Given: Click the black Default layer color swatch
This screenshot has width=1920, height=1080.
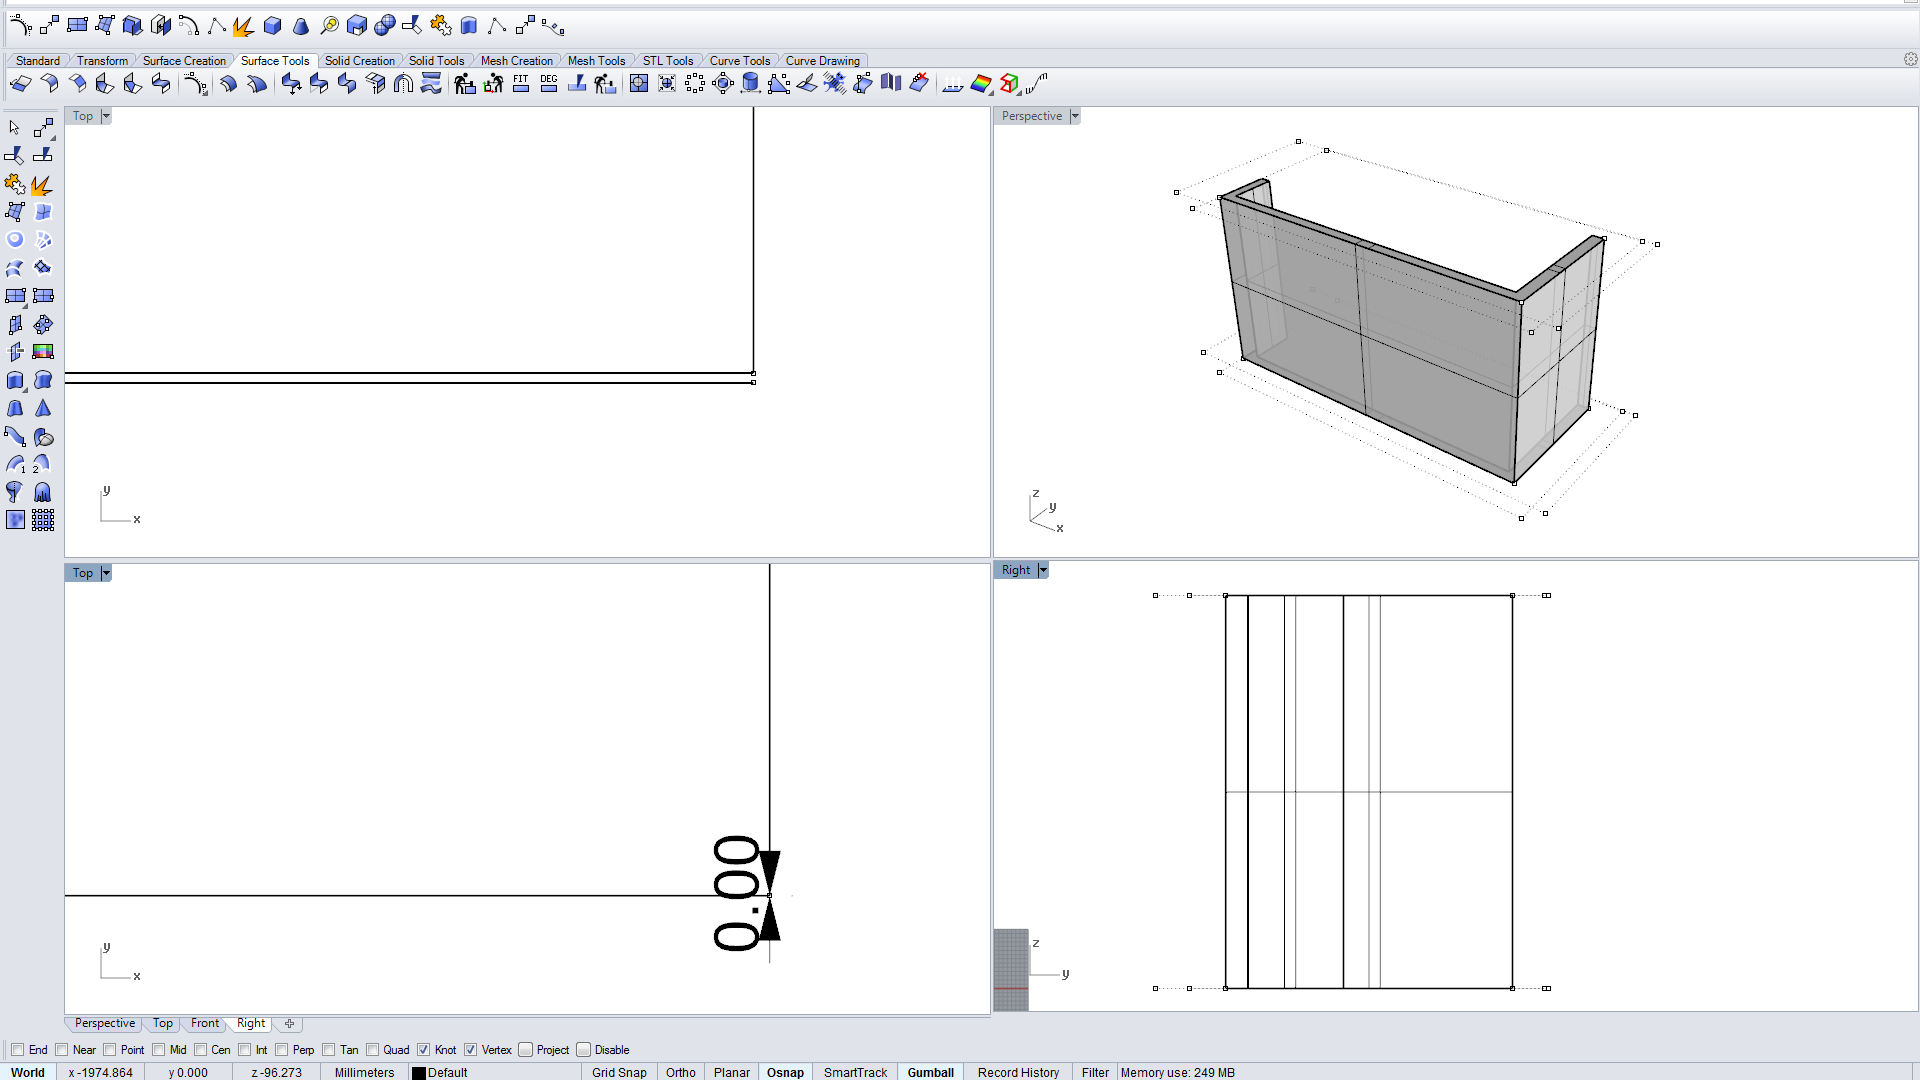Looking at the screenshot, I should (x=419, y=1072).
